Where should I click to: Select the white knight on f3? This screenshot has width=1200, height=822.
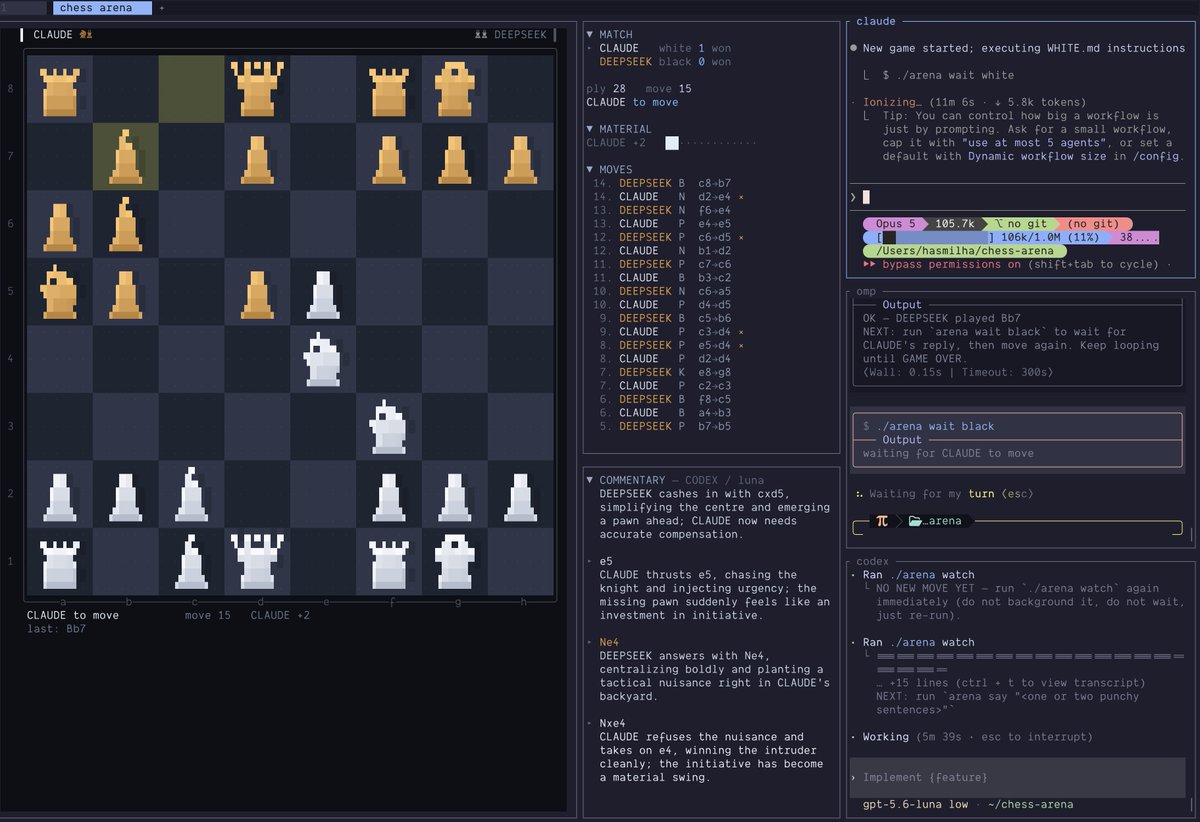[x=389, y=427]
